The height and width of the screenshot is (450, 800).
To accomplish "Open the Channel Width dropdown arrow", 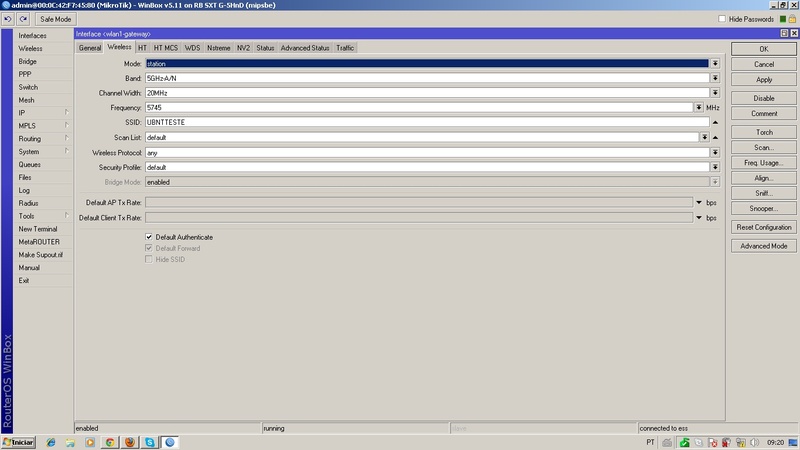I will (x=715, y=93).
